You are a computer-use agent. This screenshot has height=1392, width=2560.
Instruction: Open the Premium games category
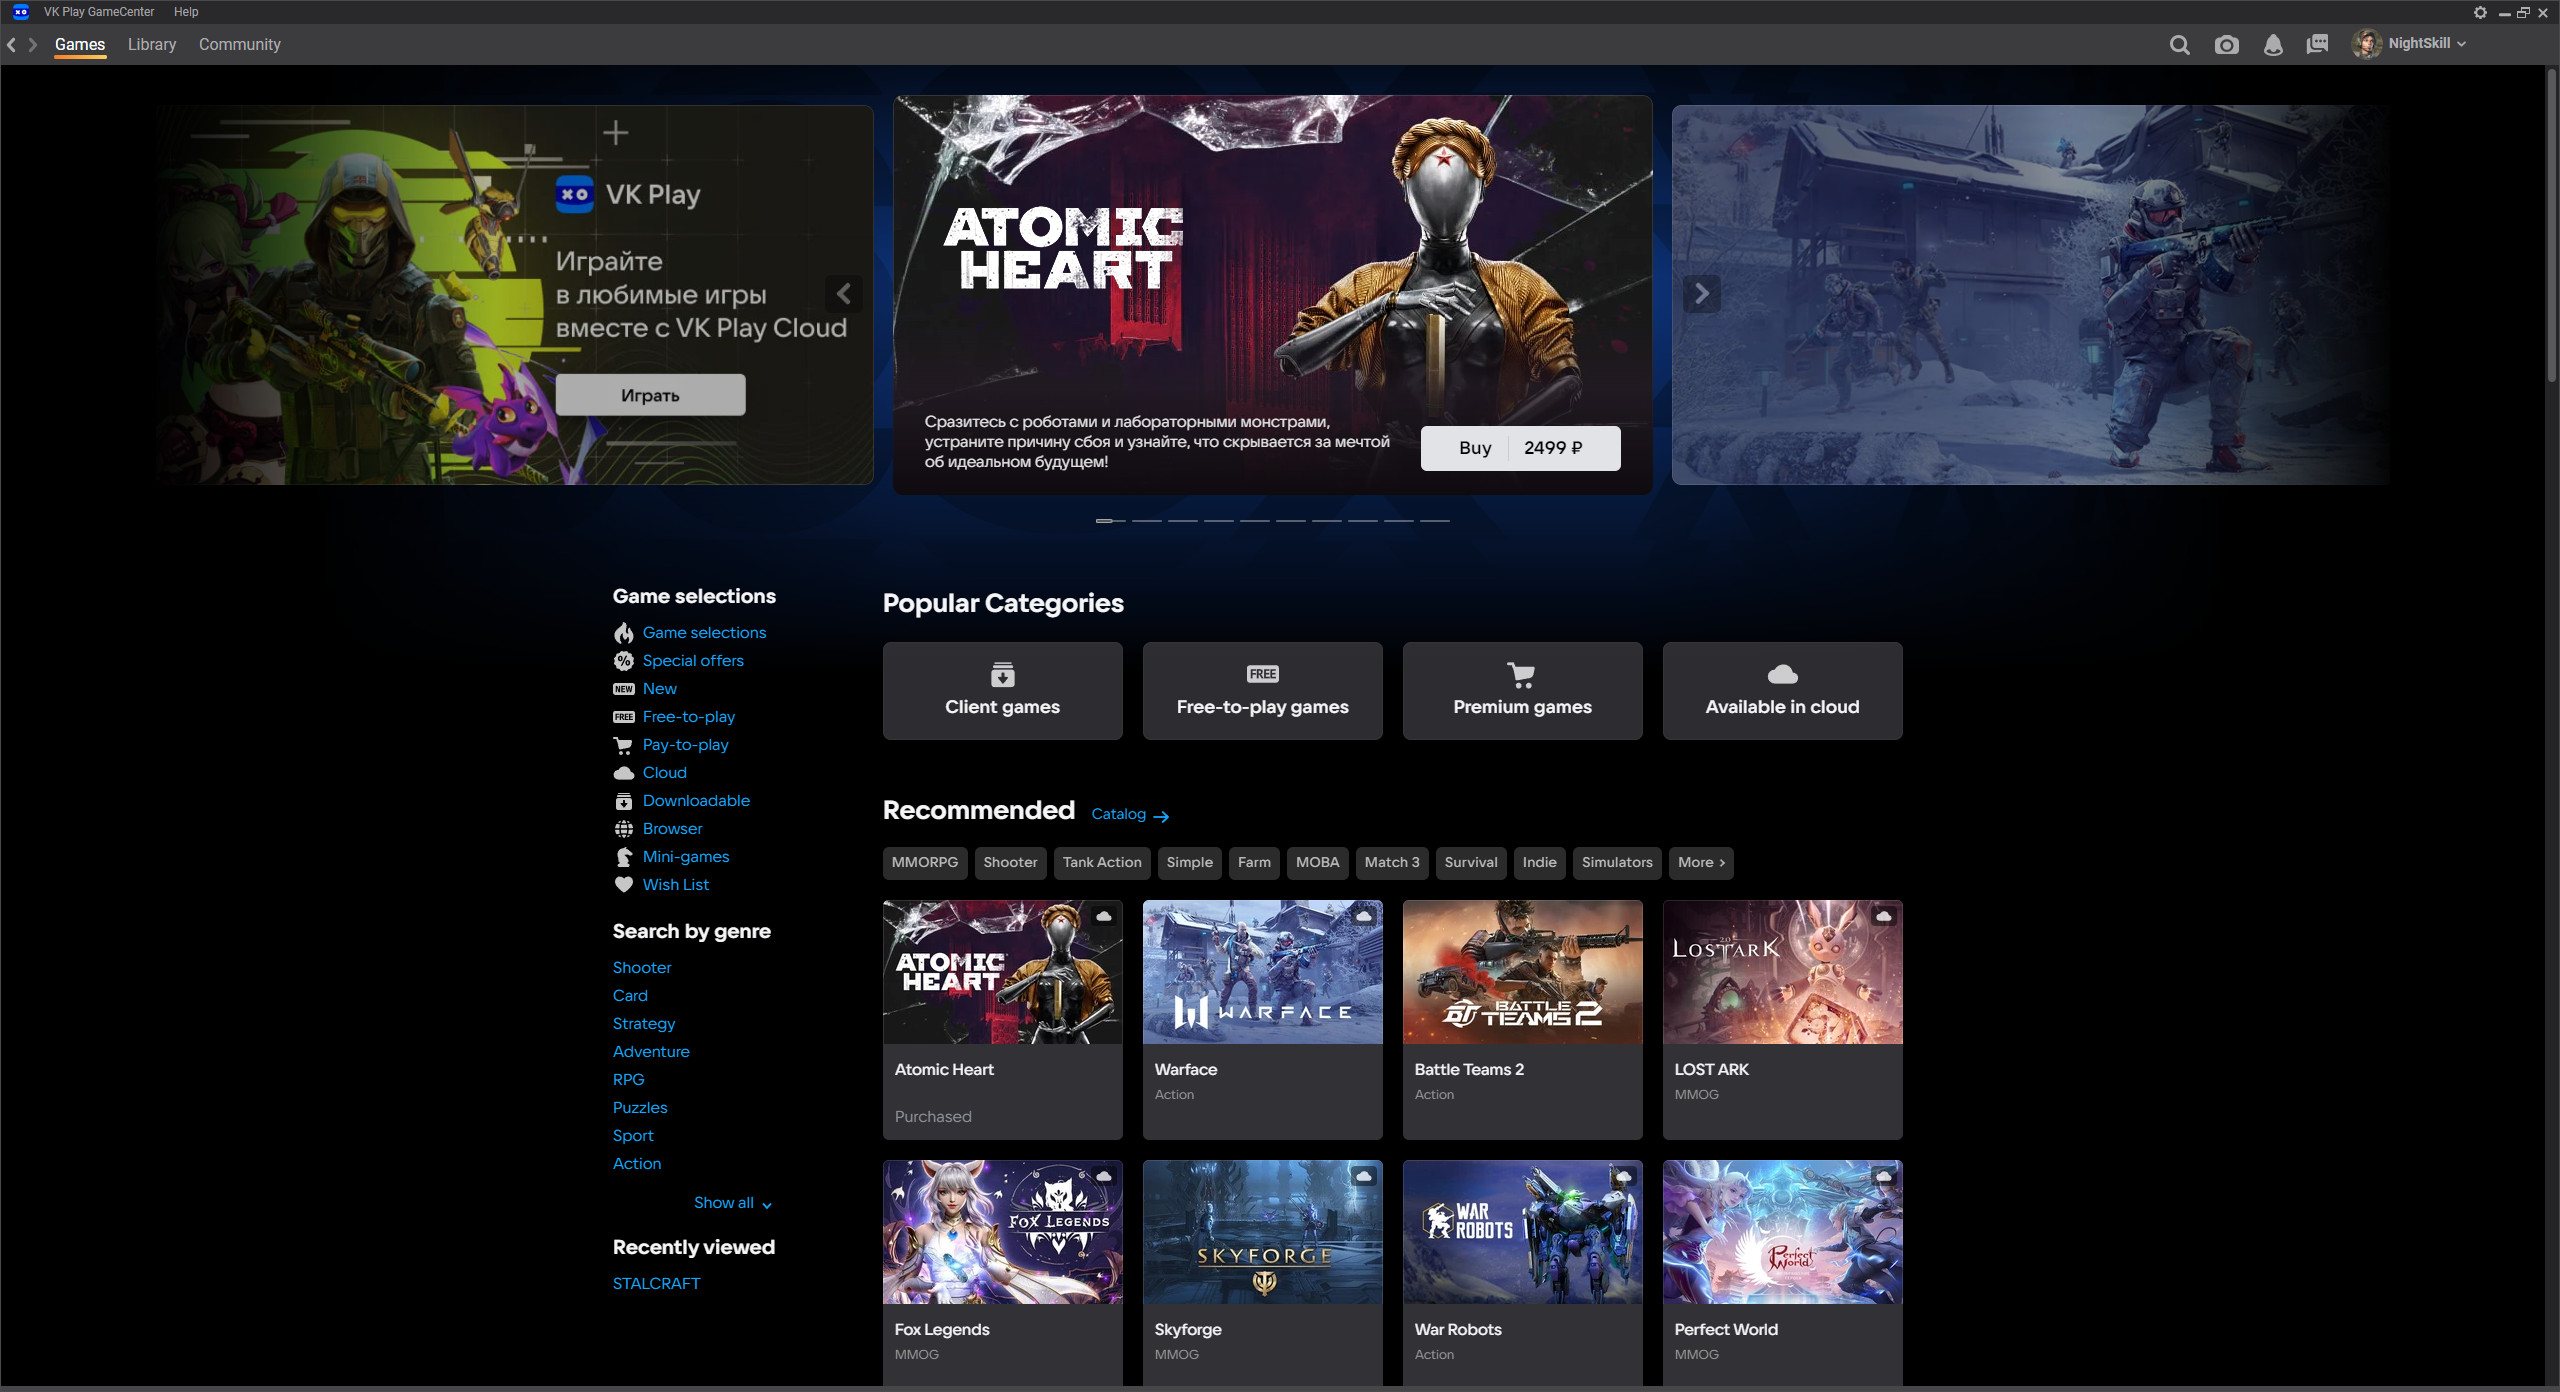[x=1522, y=691]
